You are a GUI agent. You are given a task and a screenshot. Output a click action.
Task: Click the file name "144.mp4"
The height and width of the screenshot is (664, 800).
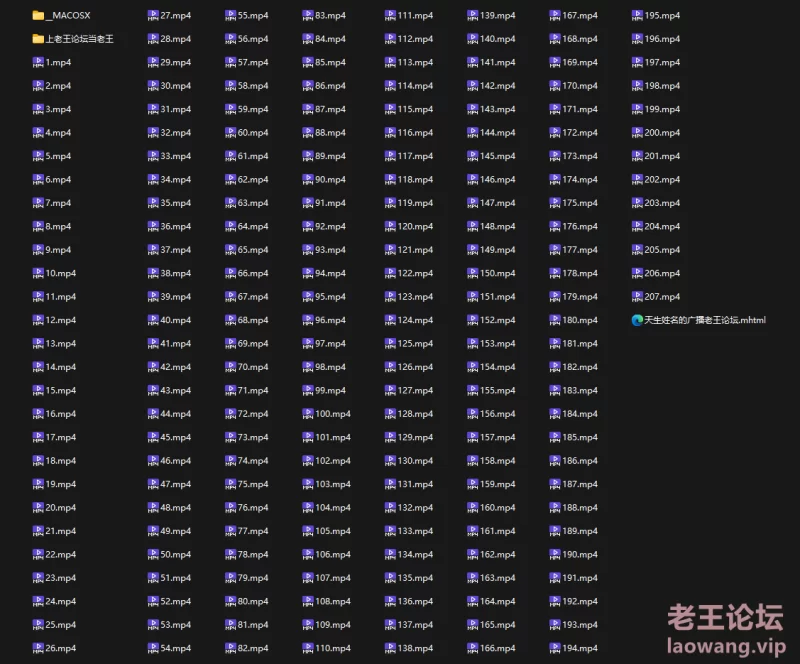[x=497, y=133]
